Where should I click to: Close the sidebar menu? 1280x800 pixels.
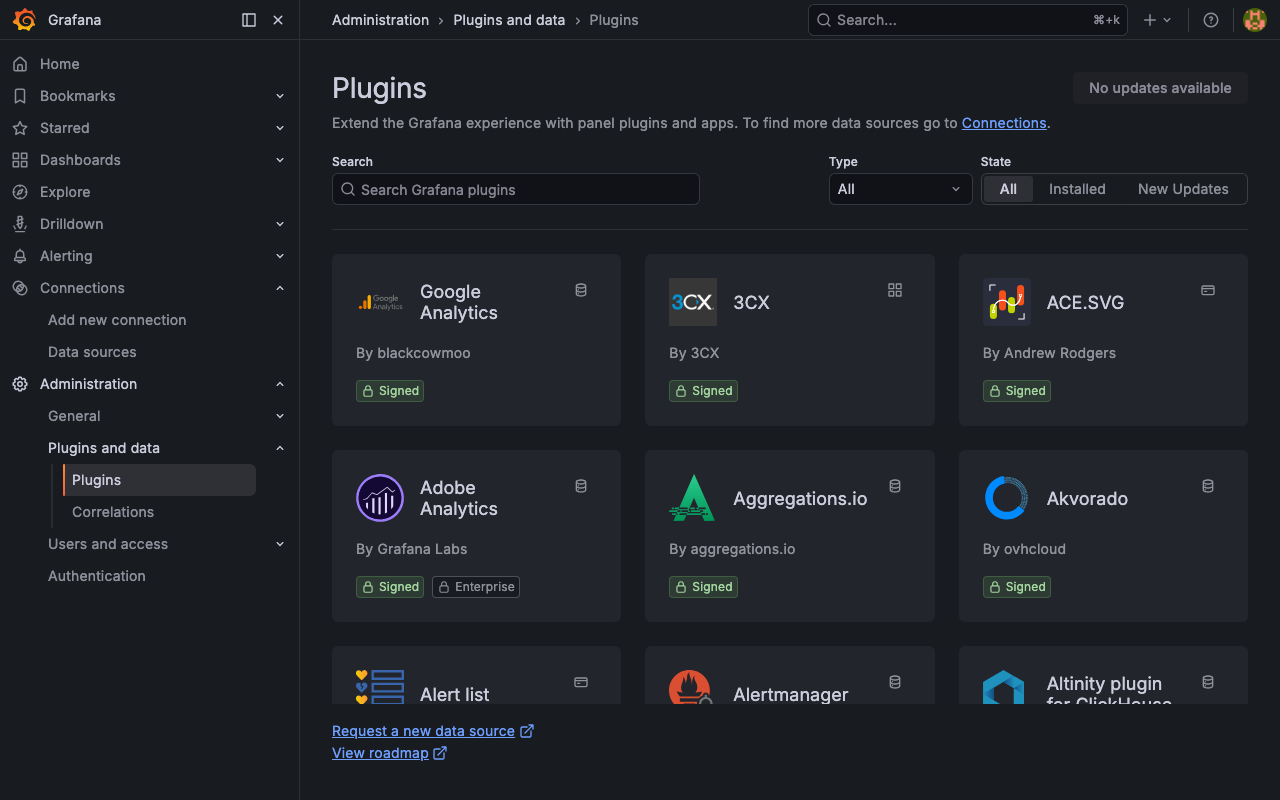click(278, 20)
